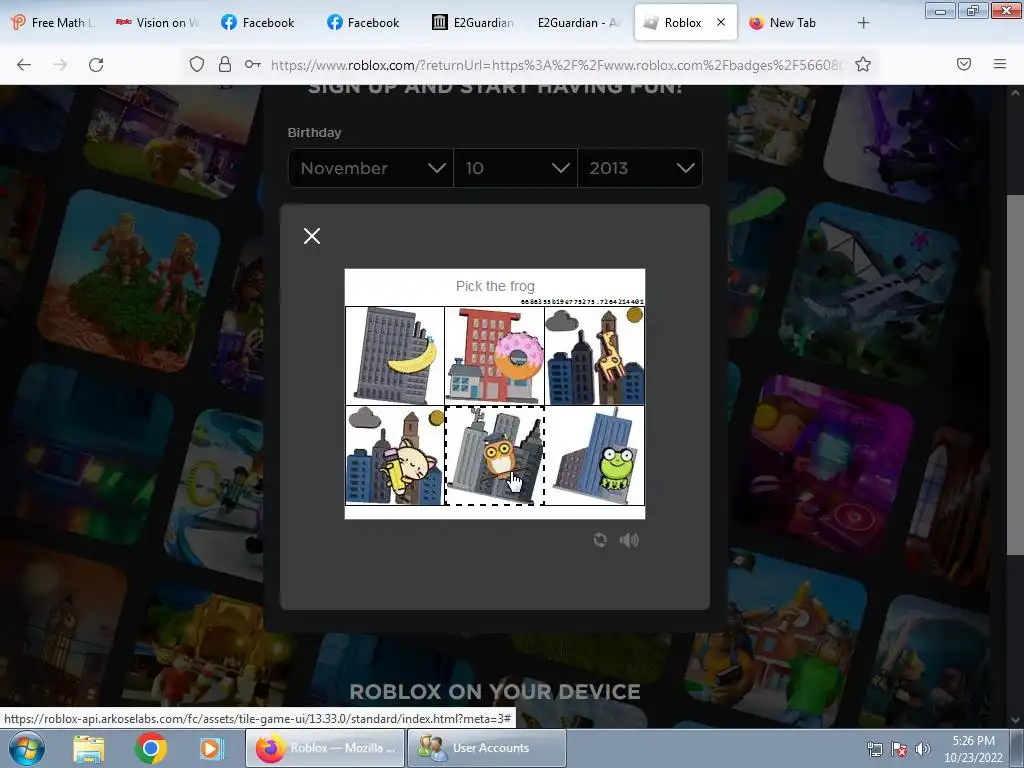This screenshot has width=1024, height=768.
Task: Pick the green frog captcha tile
Action: click(x=594, y=455)
